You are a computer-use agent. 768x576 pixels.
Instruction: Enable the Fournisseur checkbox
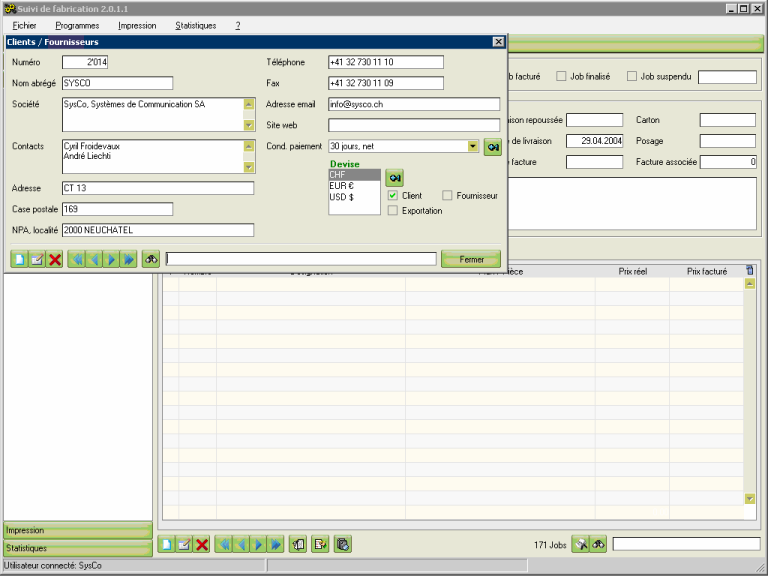[447, 196]
